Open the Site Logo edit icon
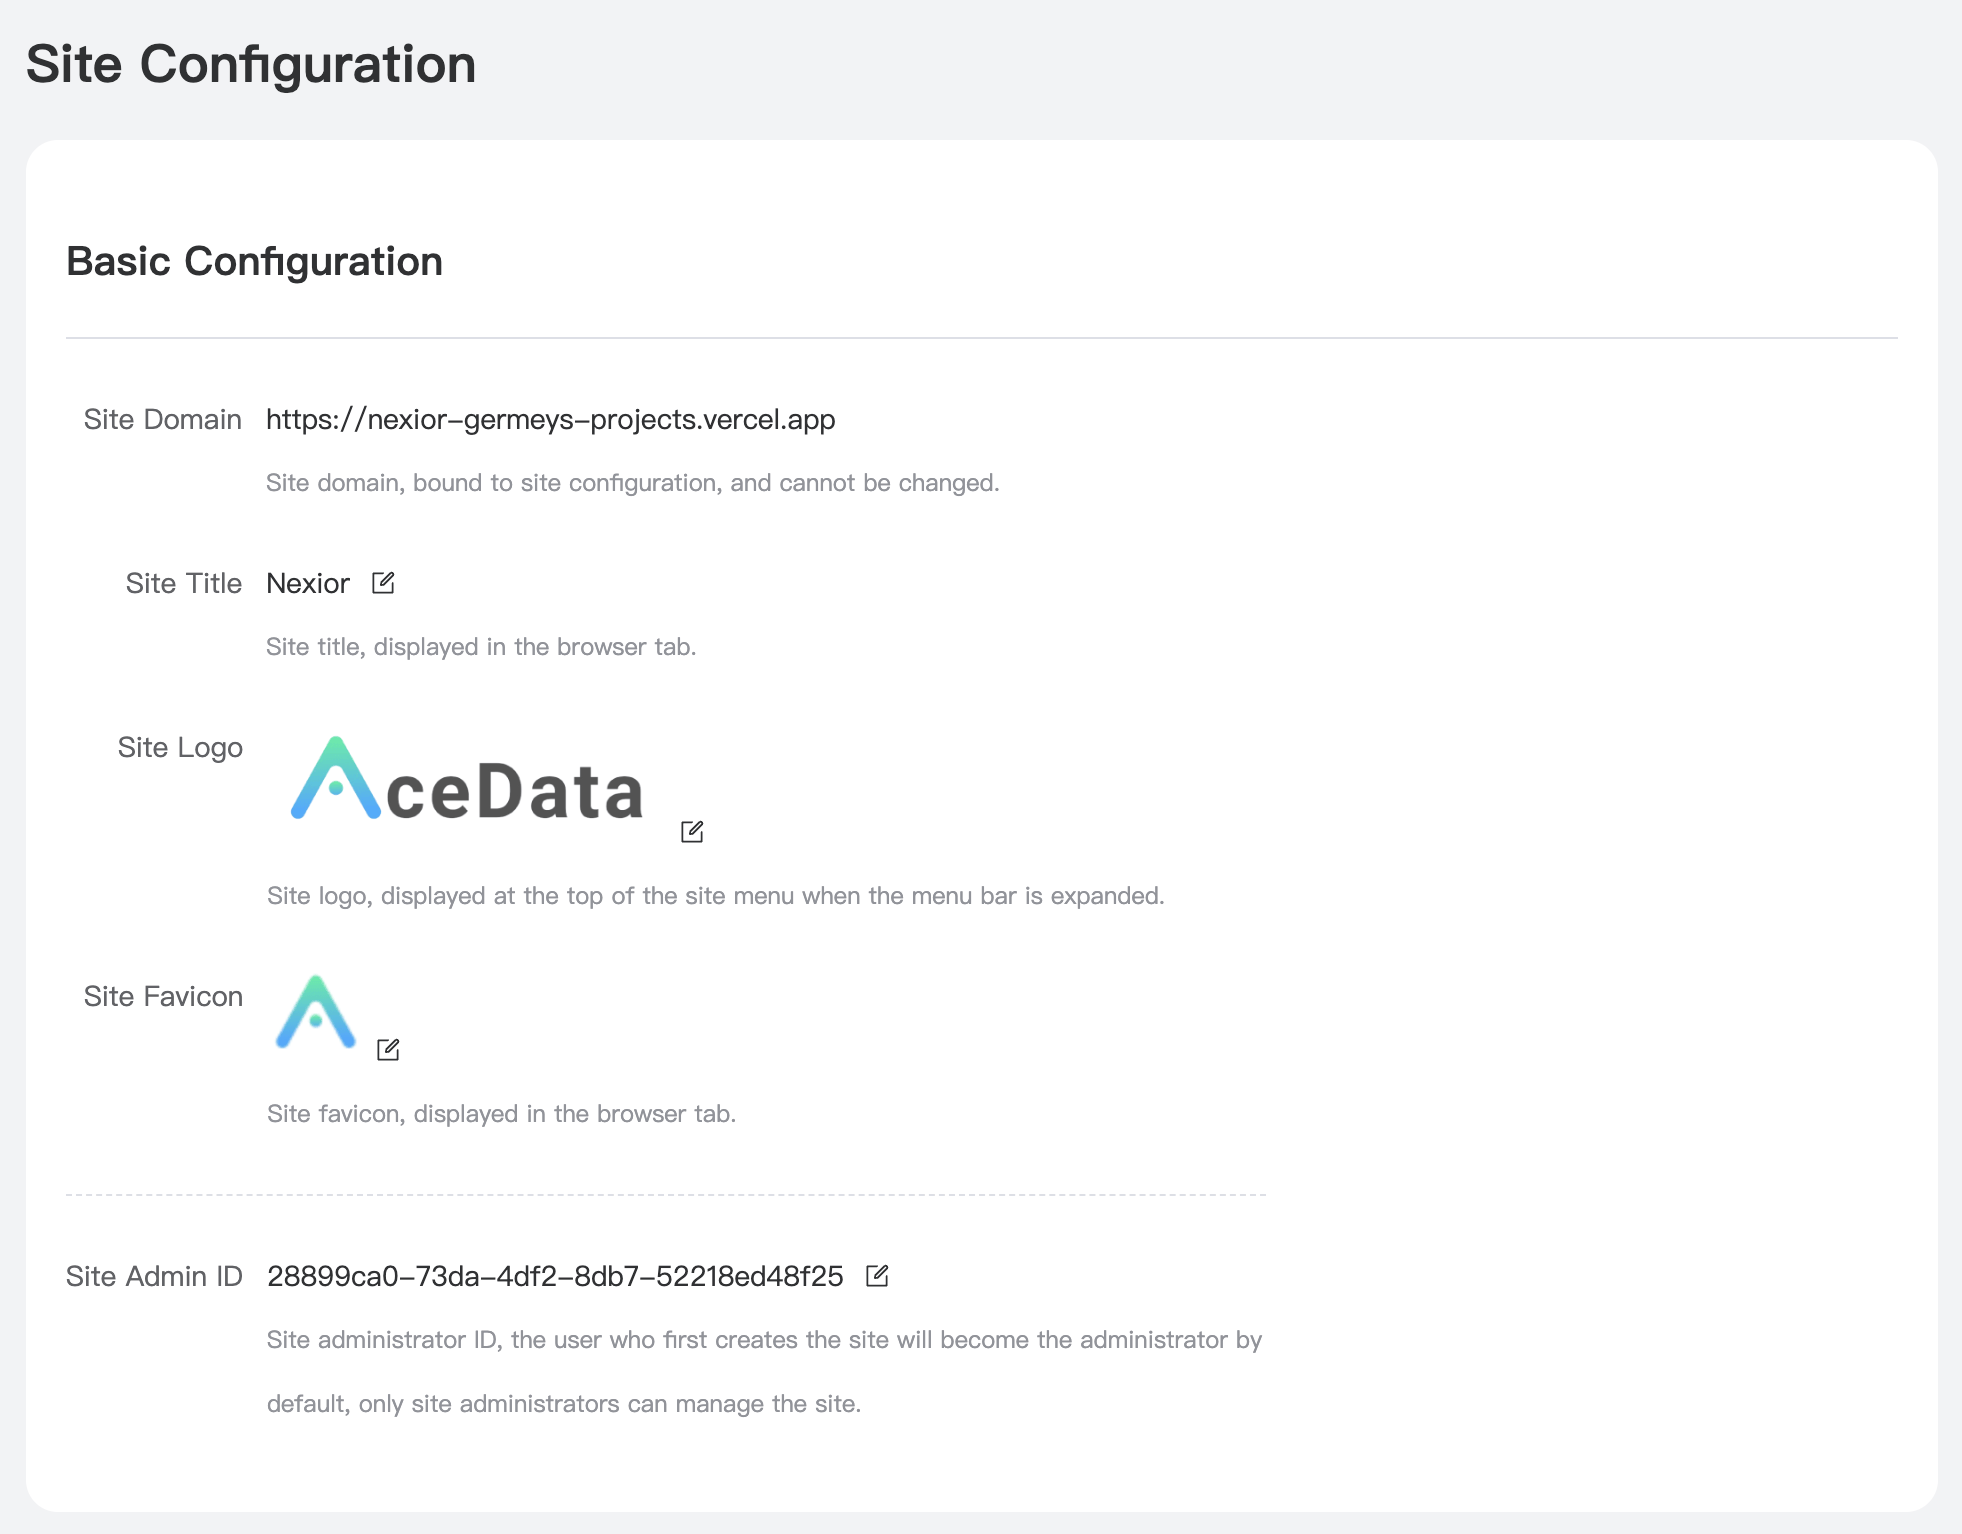Image resolution: width=1962 pixels, height=1534 pixels. tap(692, 832)
